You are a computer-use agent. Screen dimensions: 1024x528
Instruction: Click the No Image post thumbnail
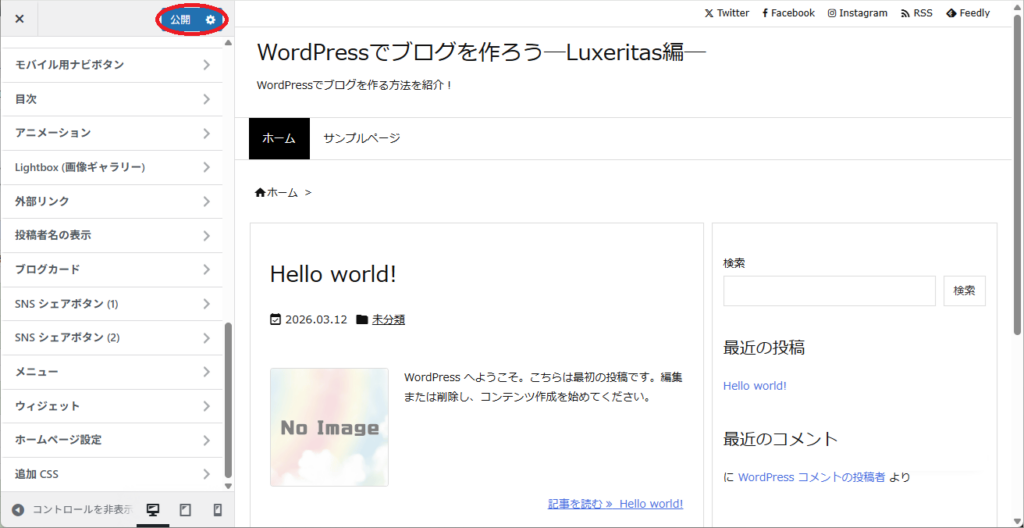pos(329,427)
